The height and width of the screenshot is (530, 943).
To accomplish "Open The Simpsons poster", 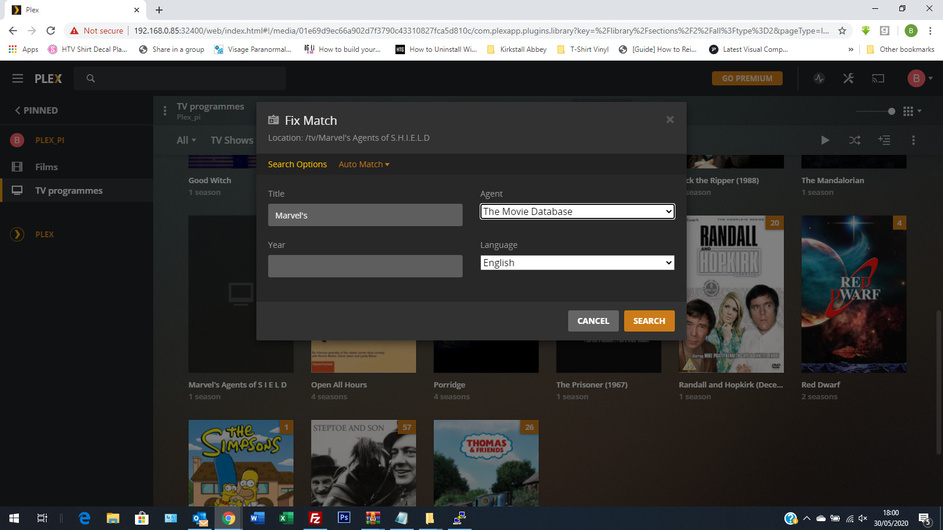I will [241, 463].
